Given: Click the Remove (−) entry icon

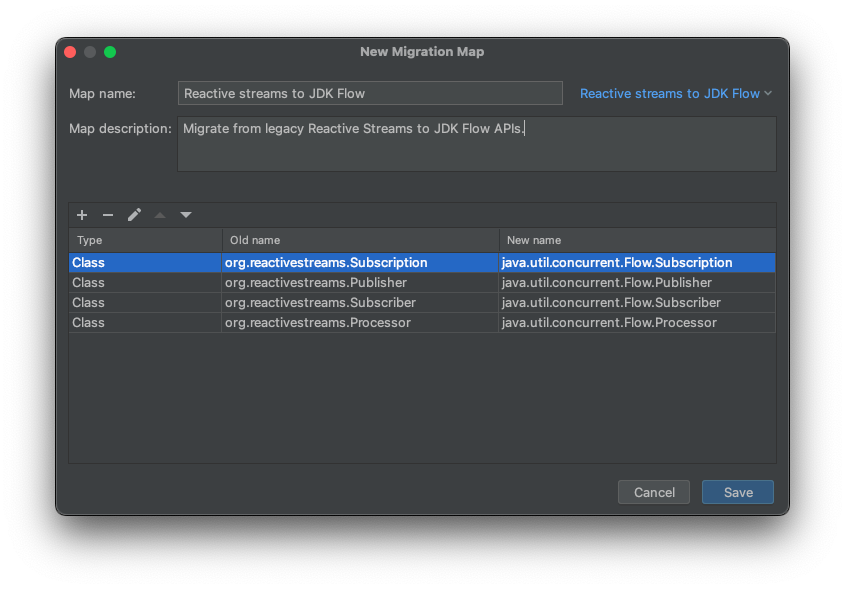Looking at the screenshot, I should tap(108, 215).
